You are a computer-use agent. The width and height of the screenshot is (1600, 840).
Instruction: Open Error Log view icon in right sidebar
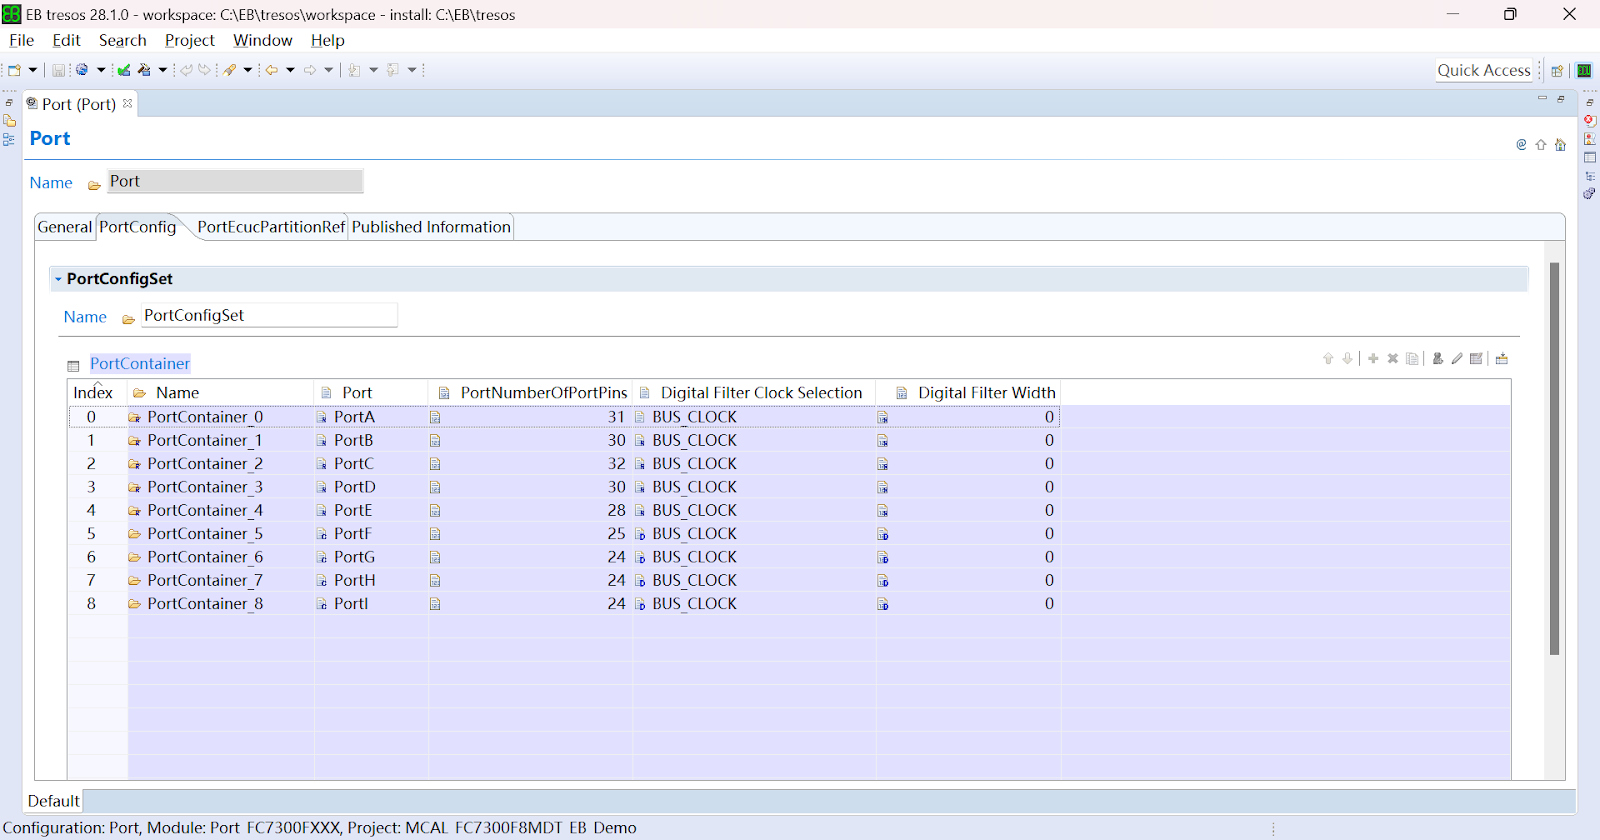(1590, 121)
